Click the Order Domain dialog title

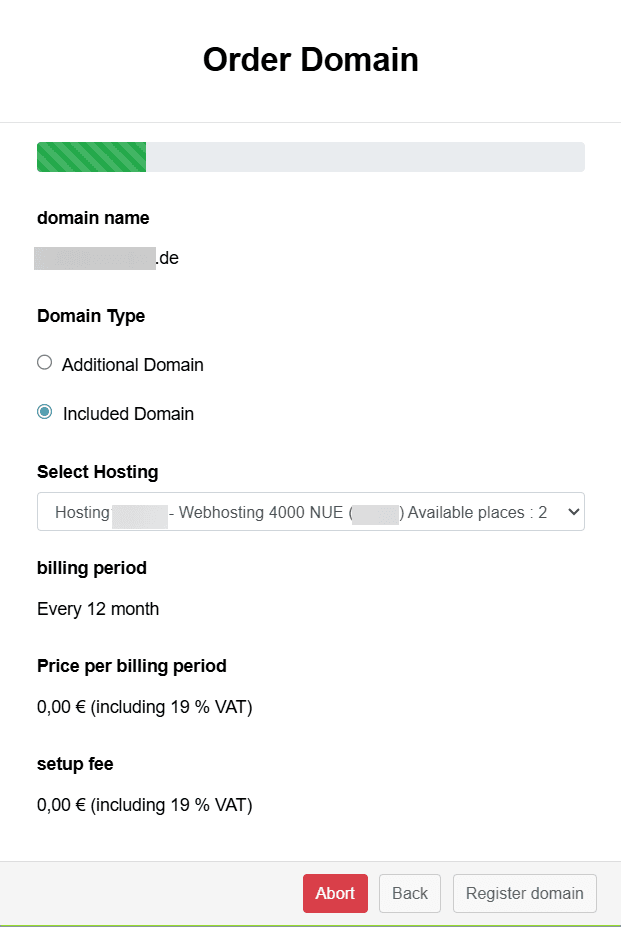click(x=310, y=59)
